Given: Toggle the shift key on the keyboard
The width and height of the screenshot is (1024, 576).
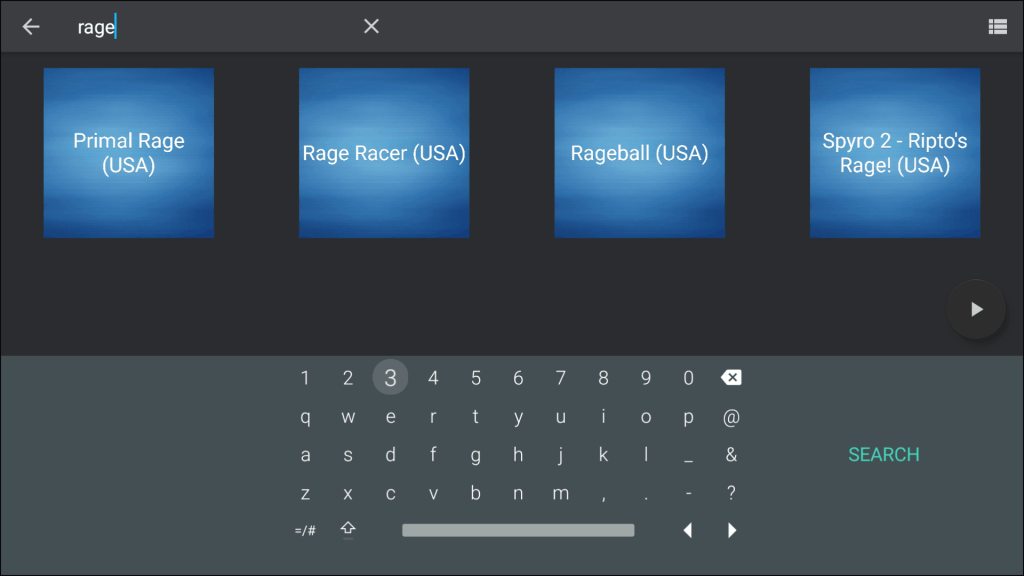Looking at the screenshot, I should [x=348, y=530].
